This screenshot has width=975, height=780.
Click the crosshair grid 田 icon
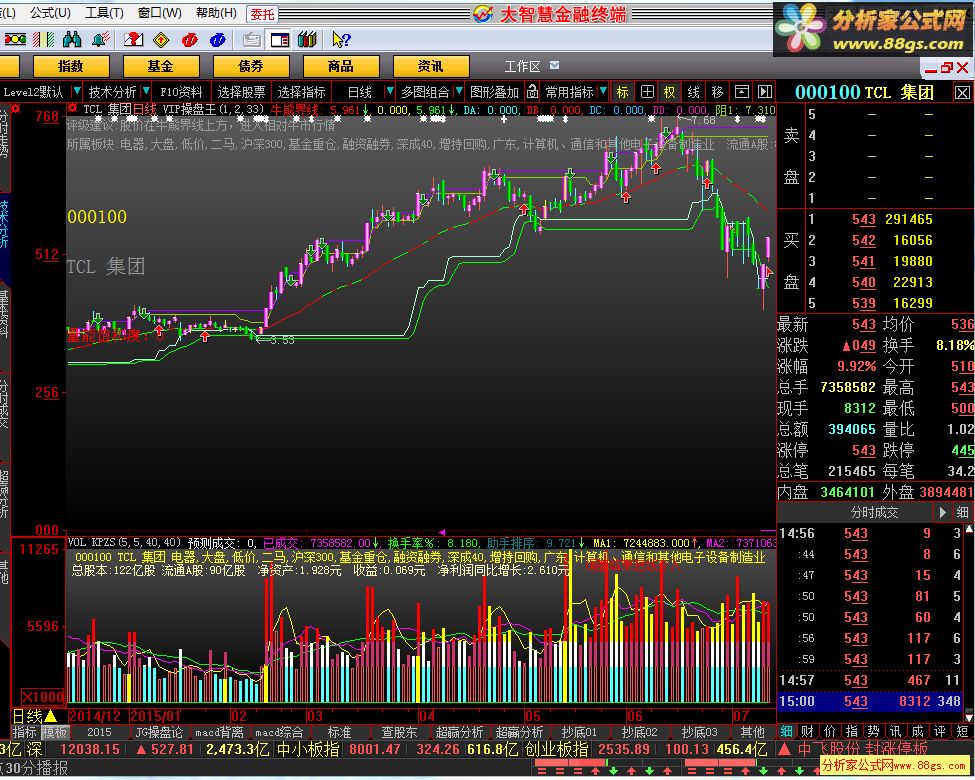(647, 92)
